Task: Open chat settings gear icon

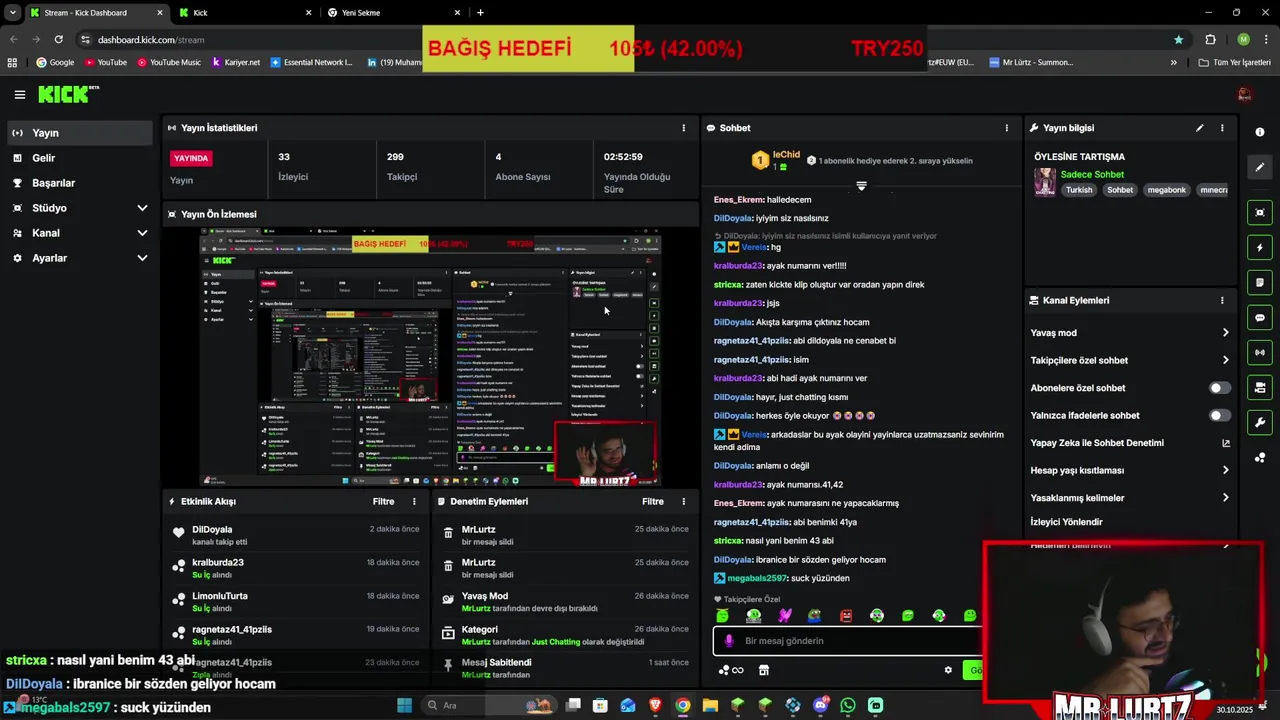Action: click(948, 670)
